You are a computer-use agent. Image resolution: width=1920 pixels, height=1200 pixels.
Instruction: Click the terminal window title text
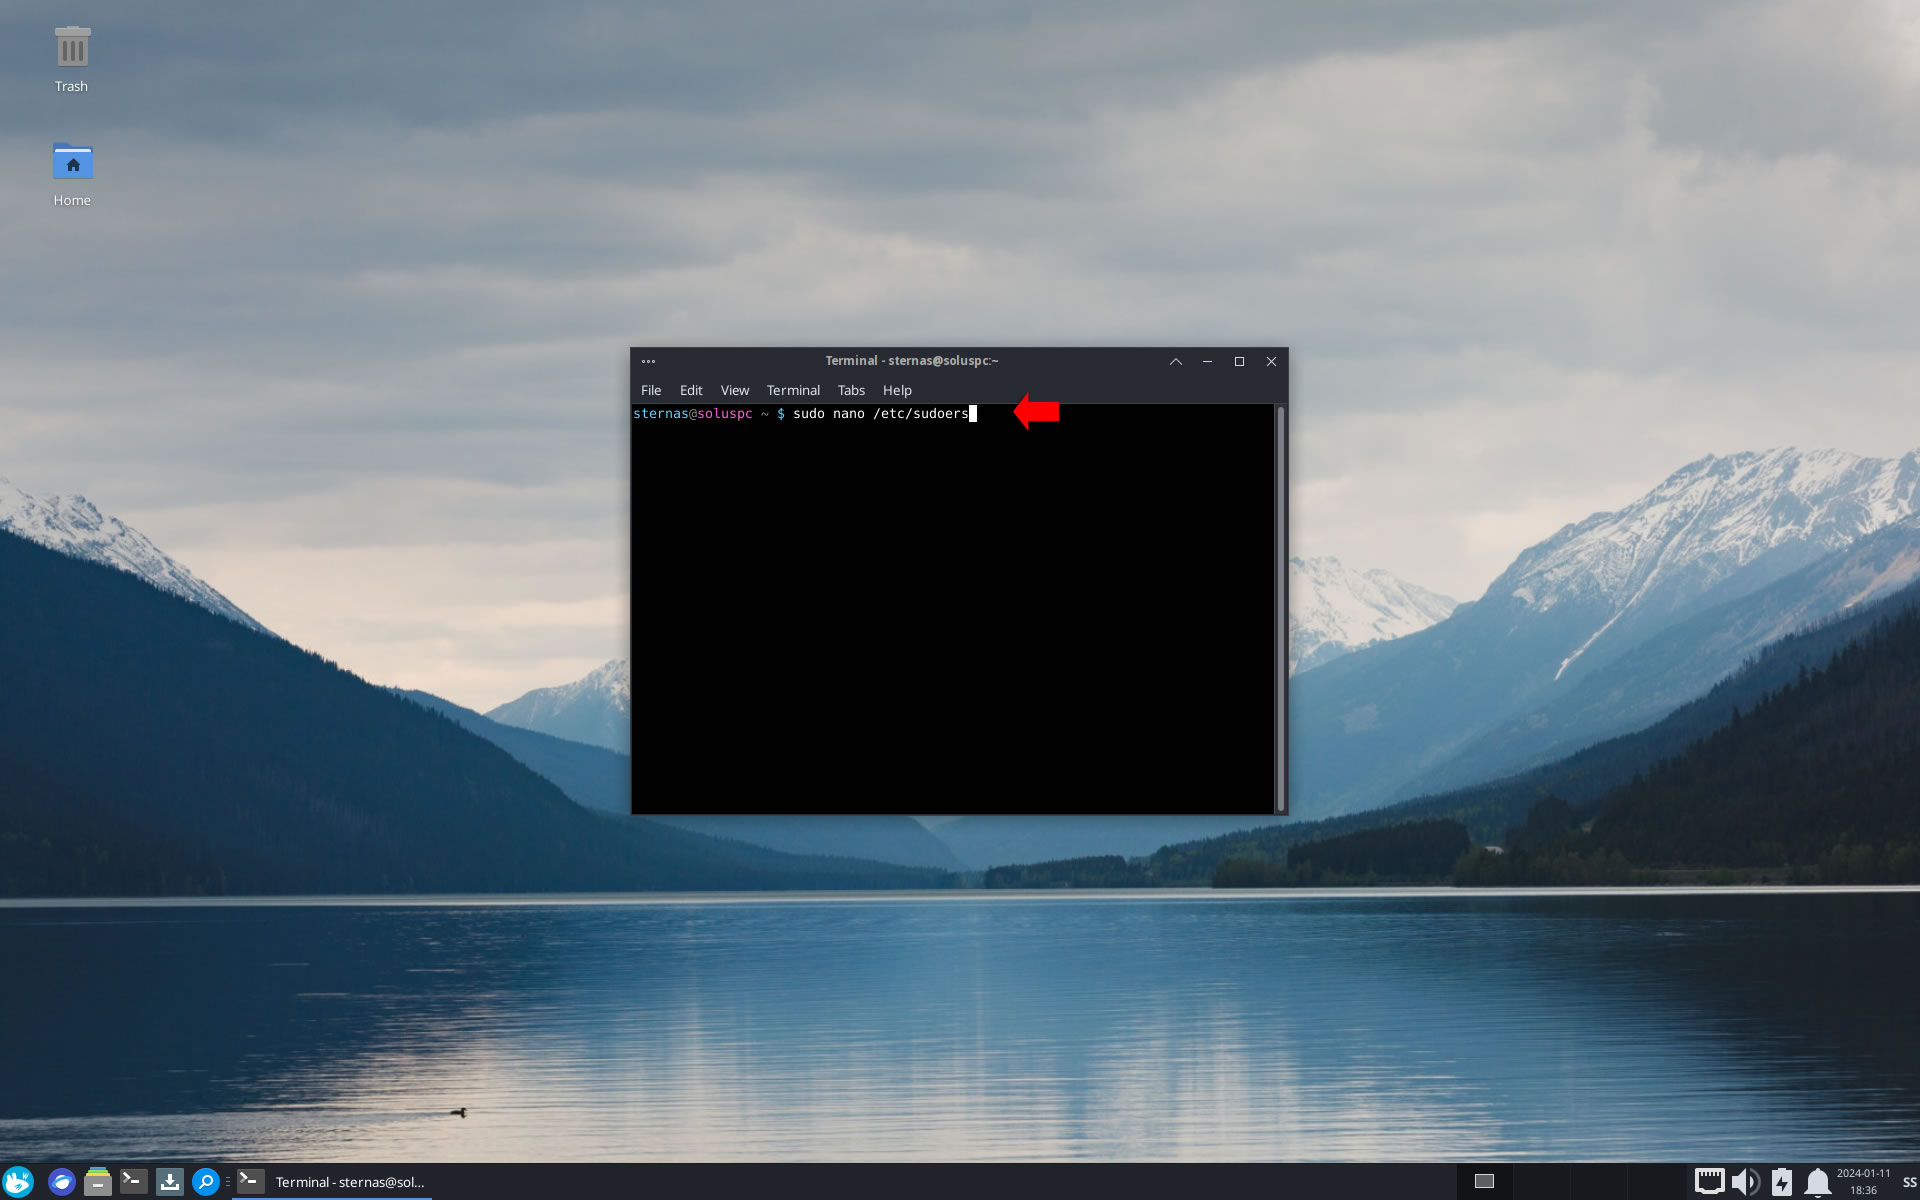tap(911, 361)
